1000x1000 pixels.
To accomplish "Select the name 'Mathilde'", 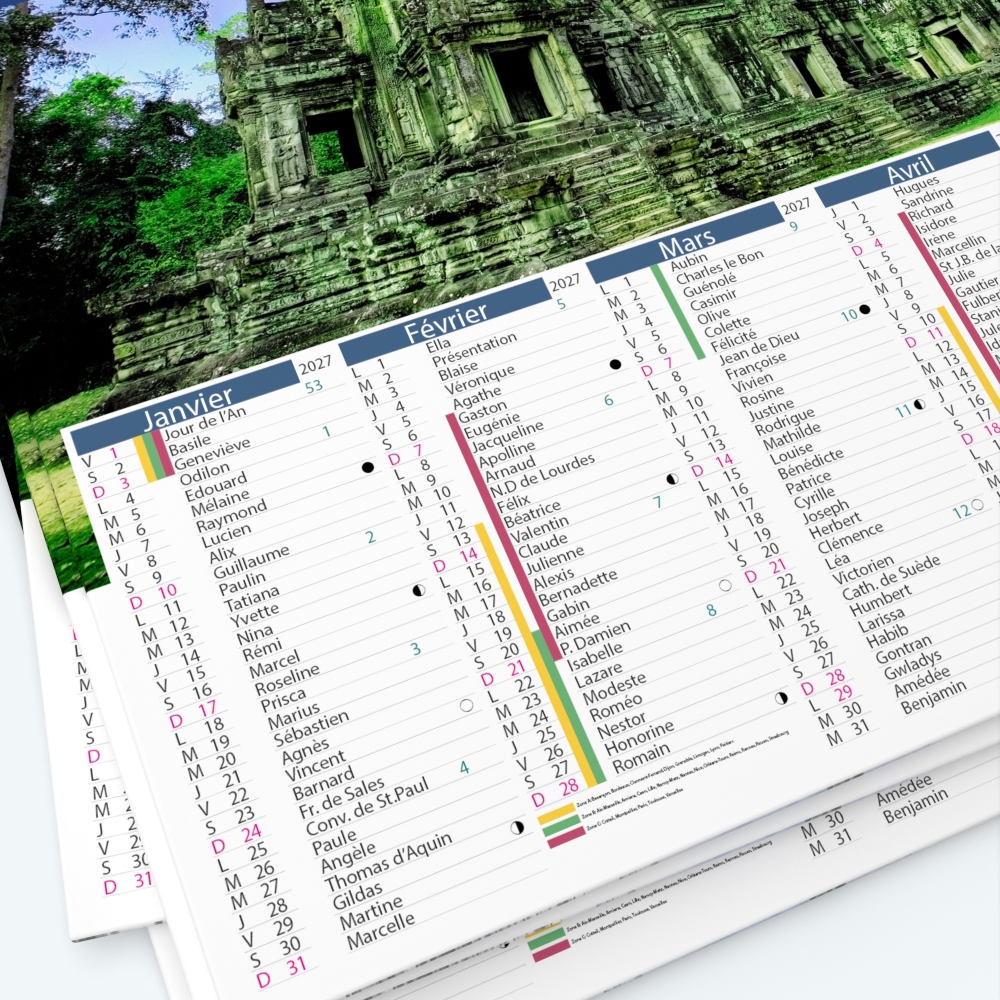I will click(791, 438).
